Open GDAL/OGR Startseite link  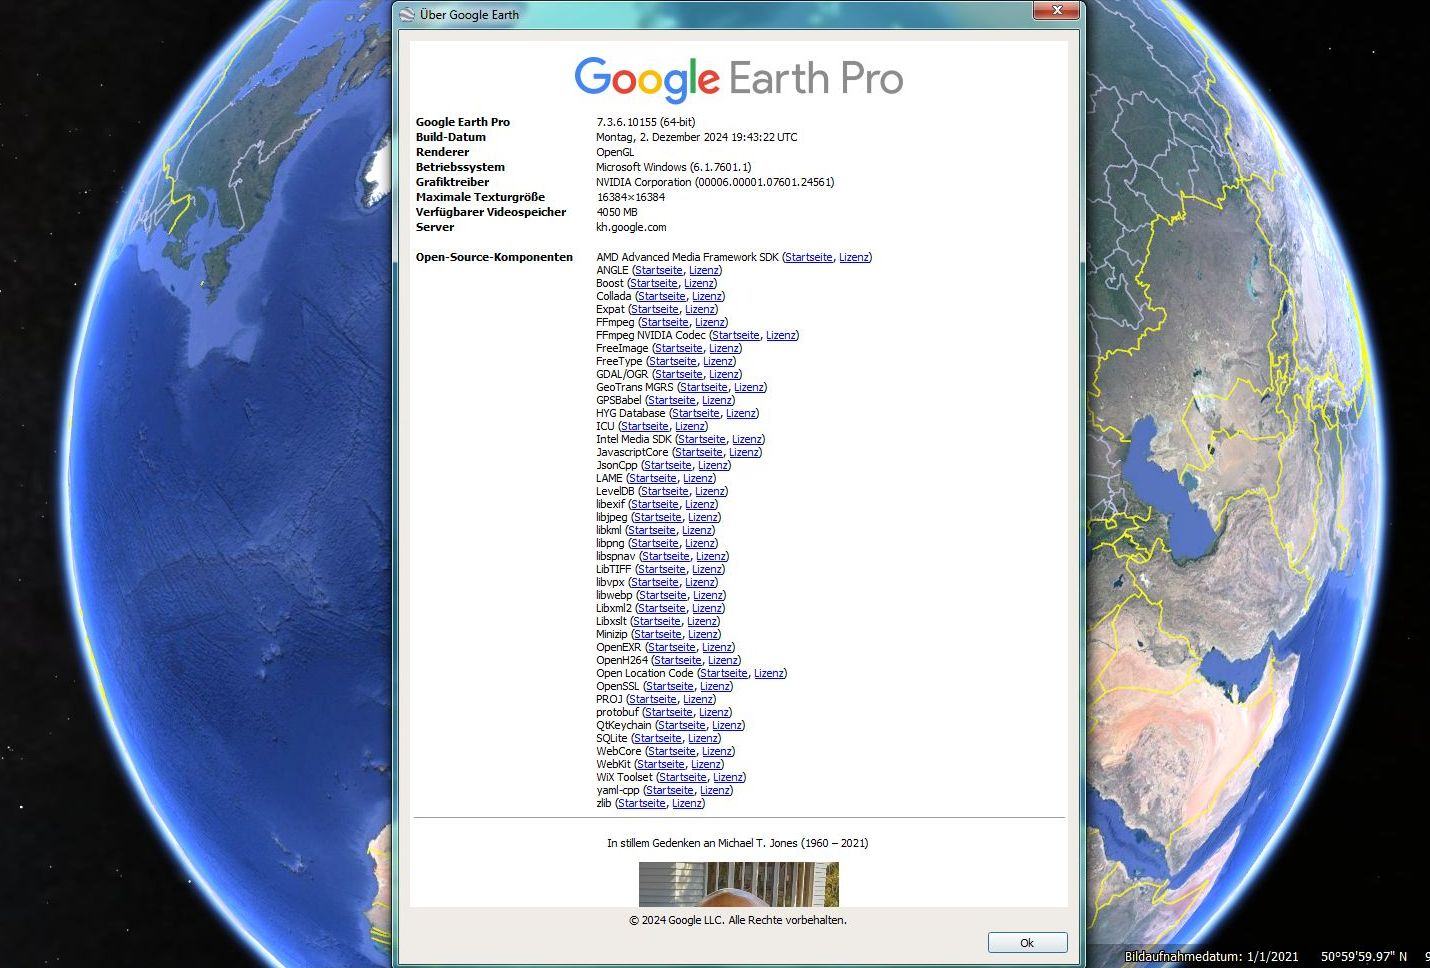click(679, 374)
